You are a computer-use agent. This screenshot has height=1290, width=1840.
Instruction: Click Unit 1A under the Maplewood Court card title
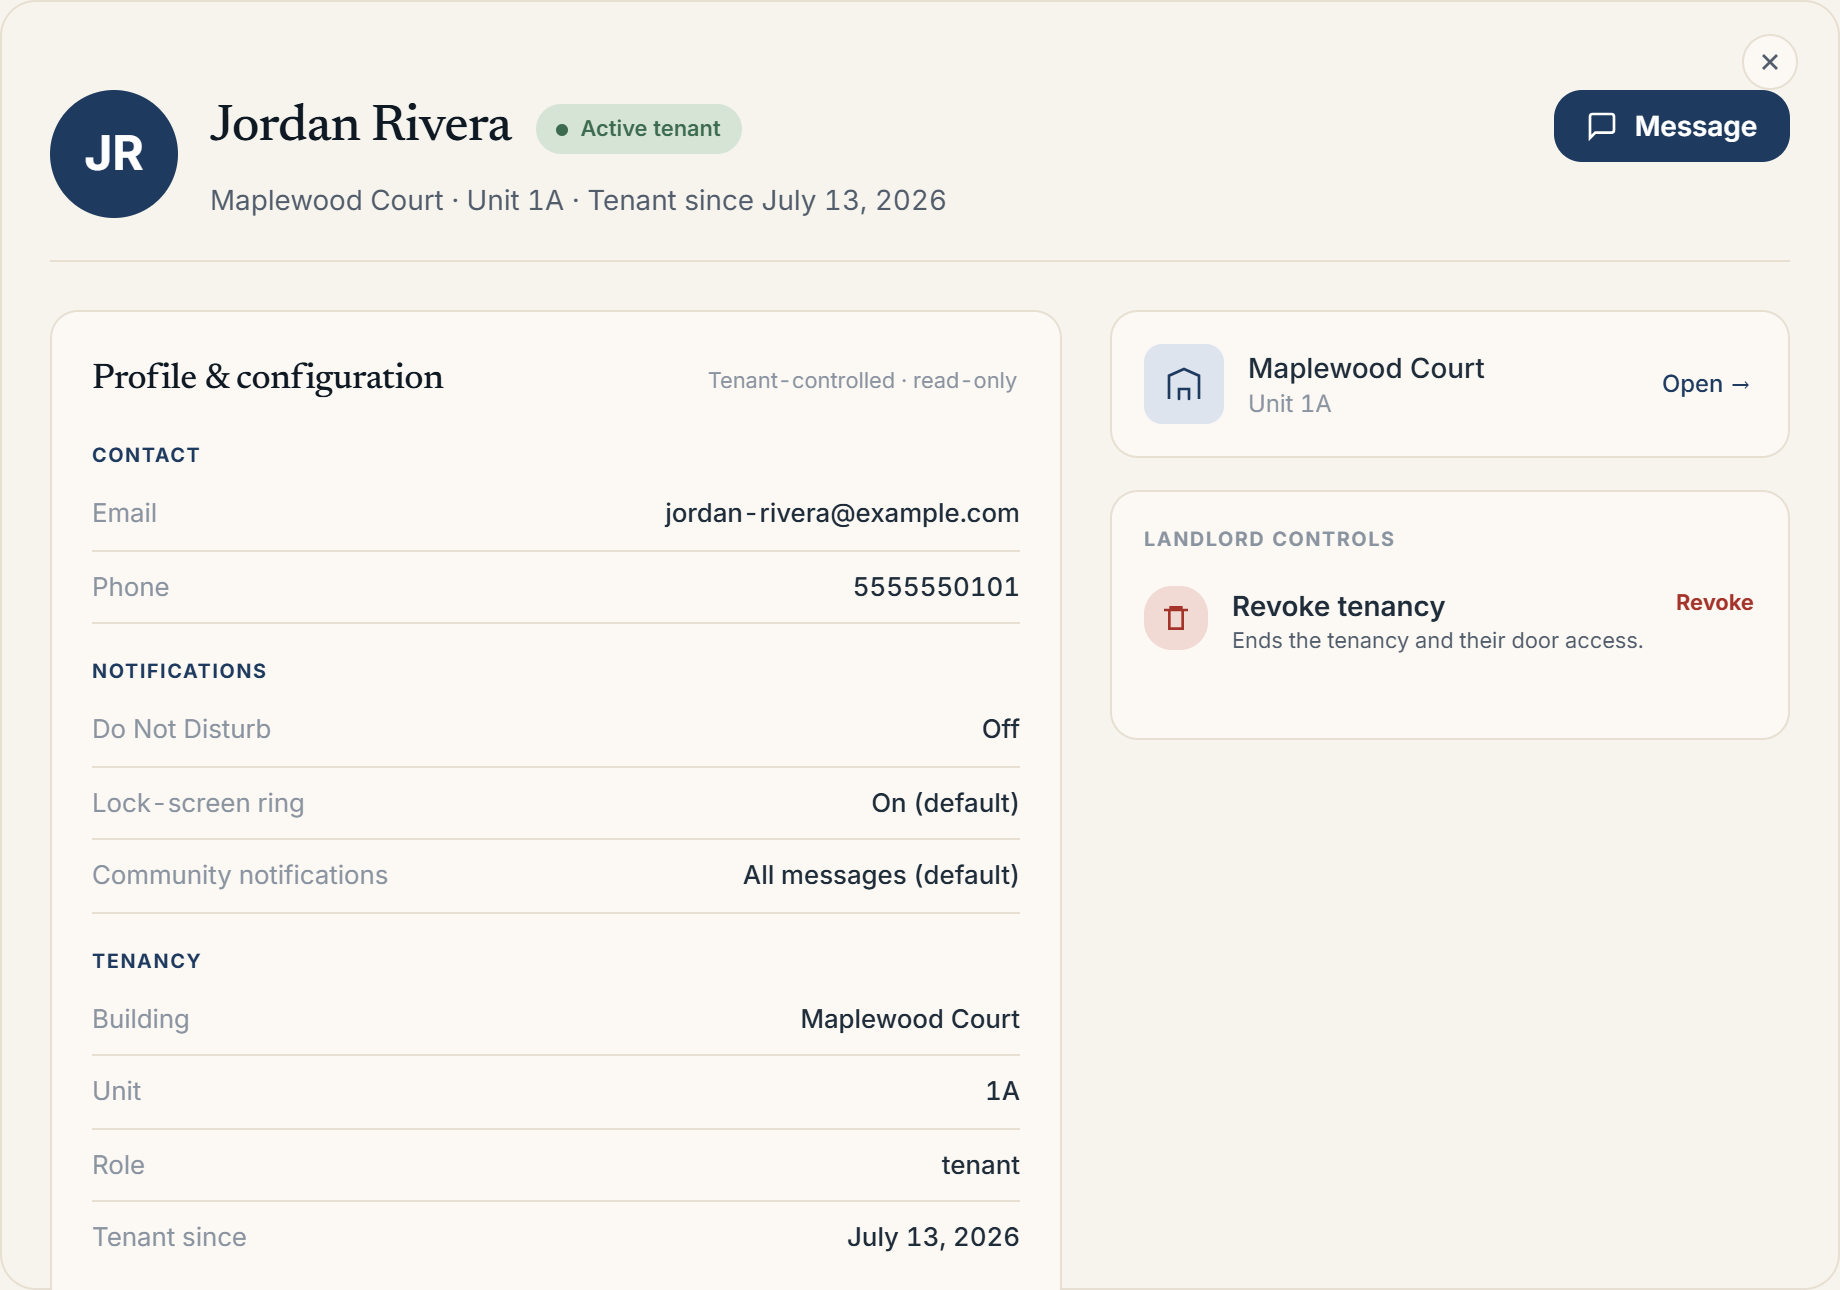pos(1290,404)
